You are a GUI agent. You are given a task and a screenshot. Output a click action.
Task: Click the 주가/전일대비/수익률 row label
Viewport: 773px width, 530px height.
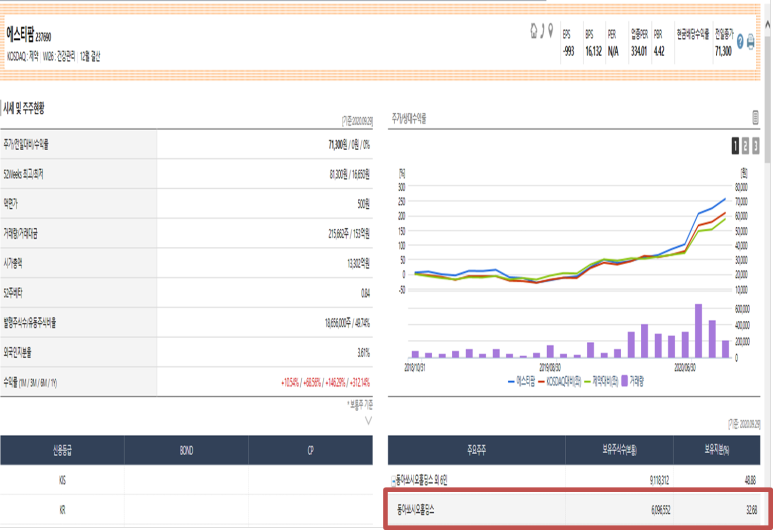click(x=26, y=144)
